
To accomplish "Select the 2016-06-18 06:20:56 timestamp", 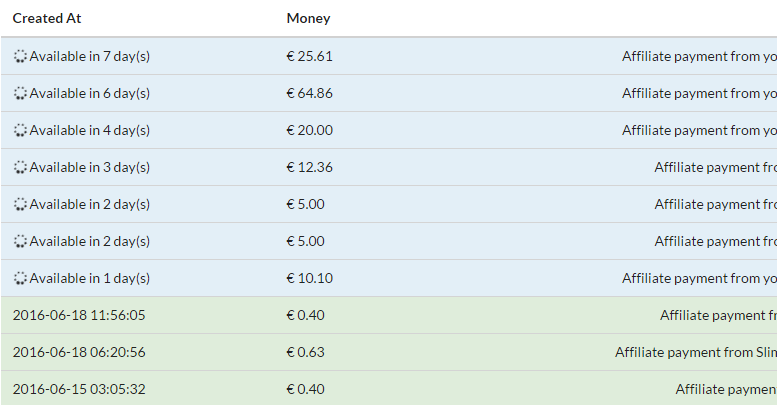I will (79, 352).
